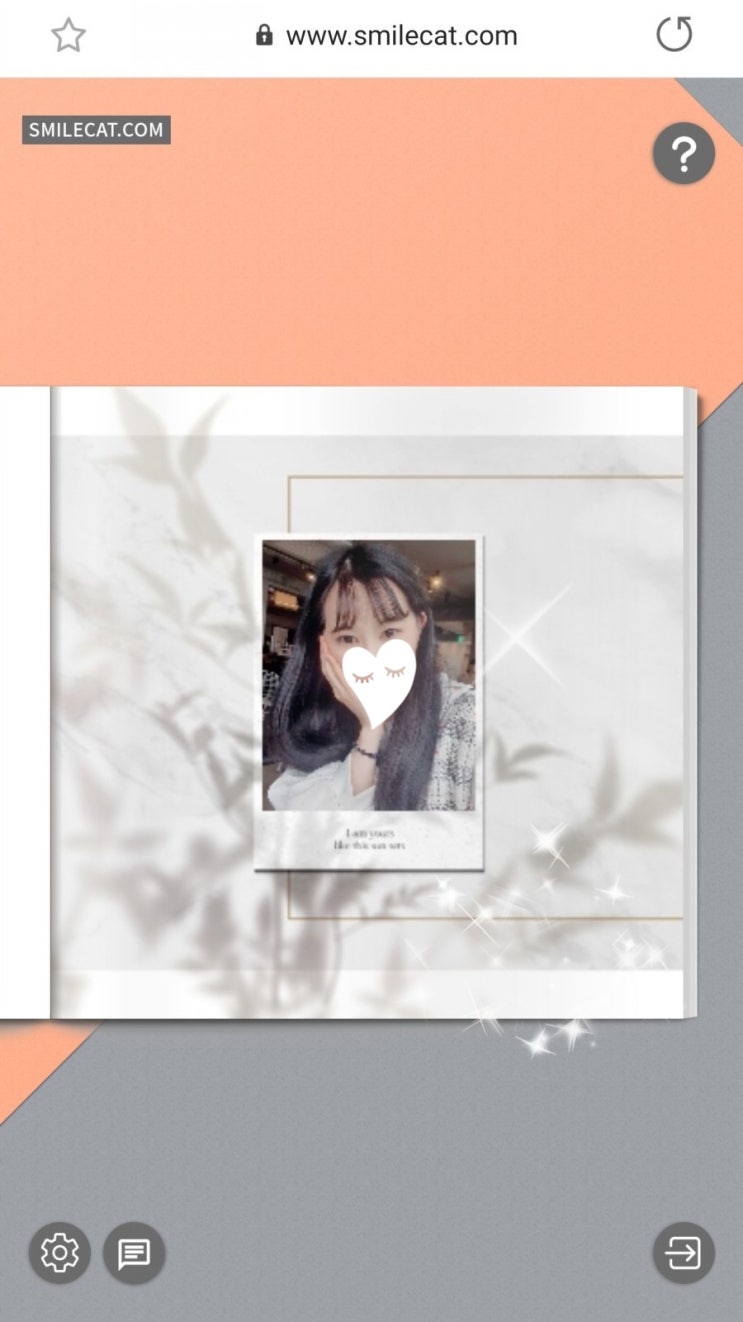Reload the page with refresh icon

pyautogui.click(x=674, y=35)
